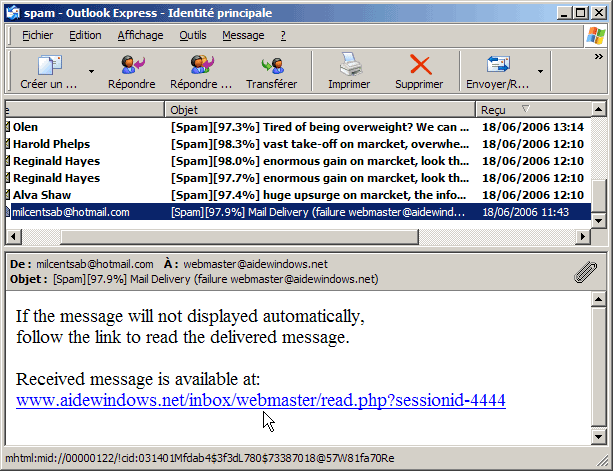
Task: Follow the aidewindows.net read.php link
Action: 260,400
